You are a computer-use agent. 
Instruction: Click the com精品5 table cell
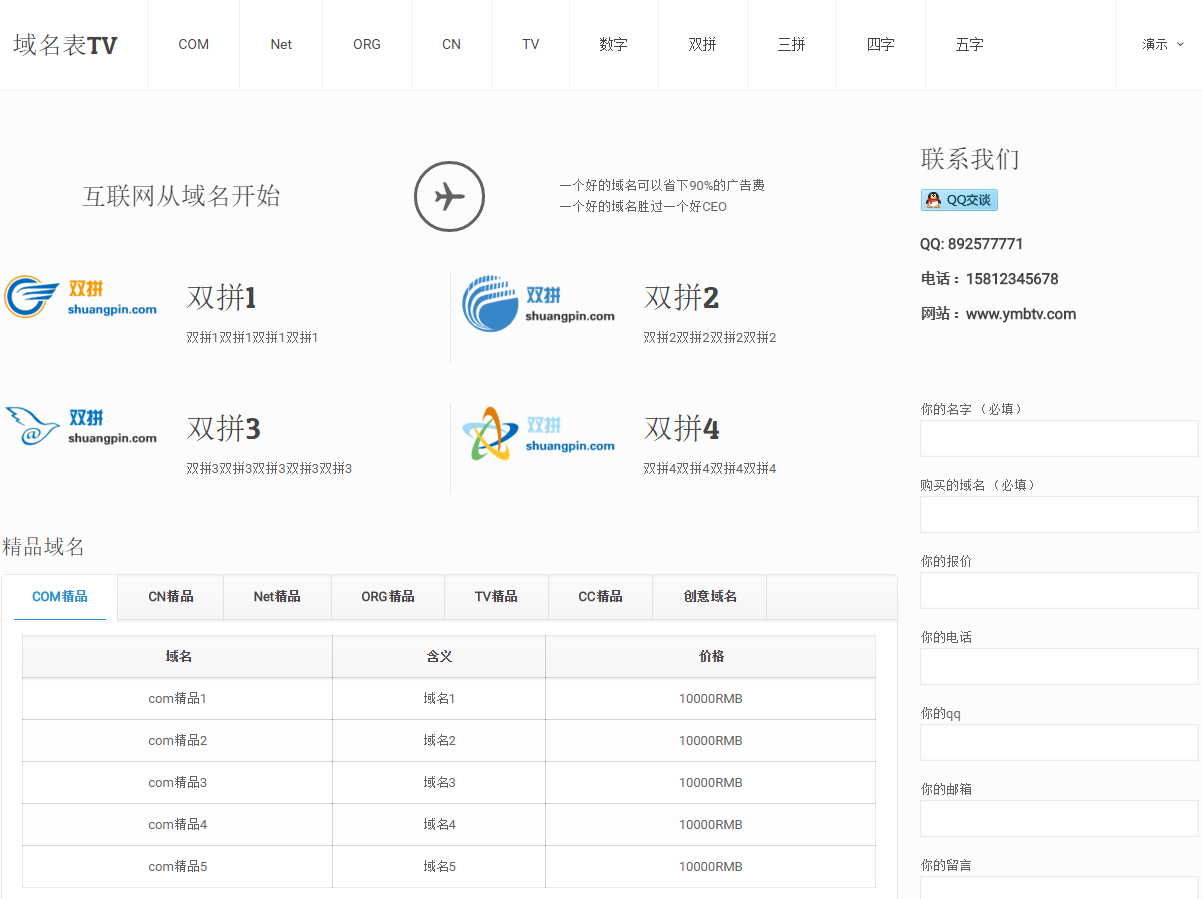(x=178, y=867)
